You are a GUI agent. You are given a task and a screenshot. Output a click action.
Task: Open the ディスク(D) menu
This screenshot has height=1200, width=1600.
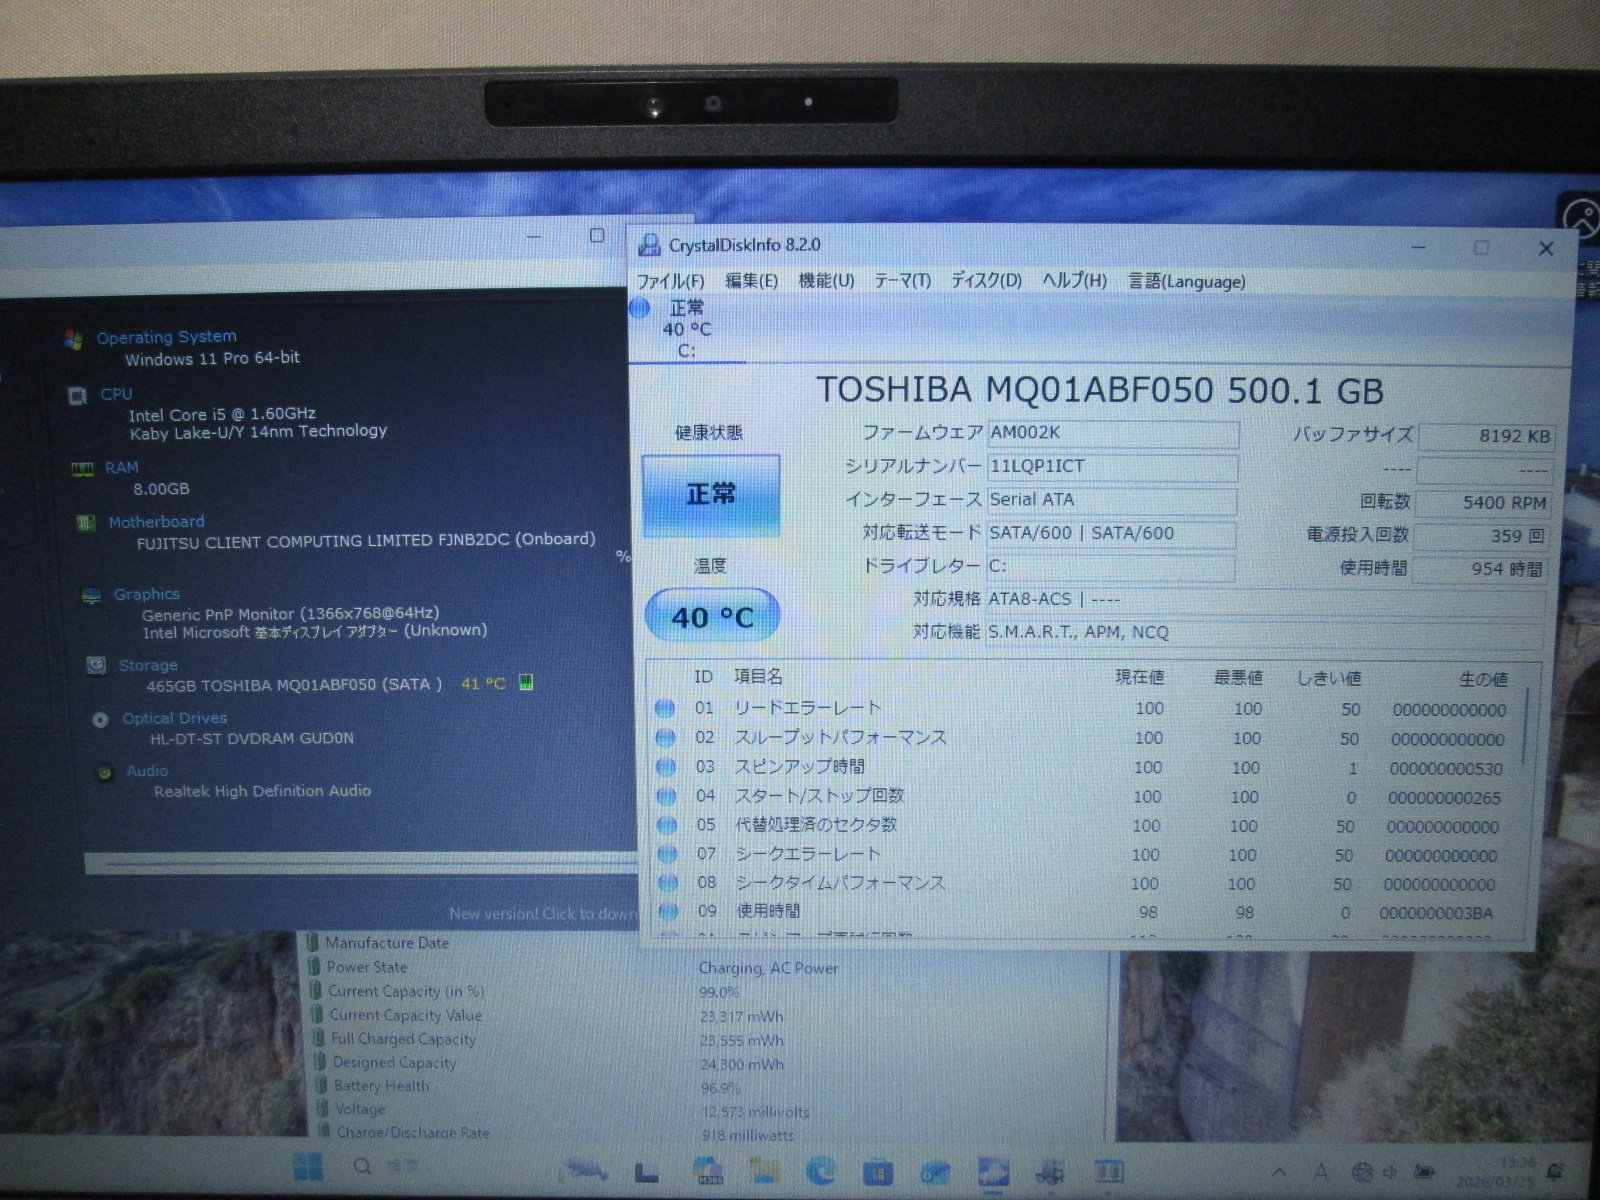pos(986,281)
